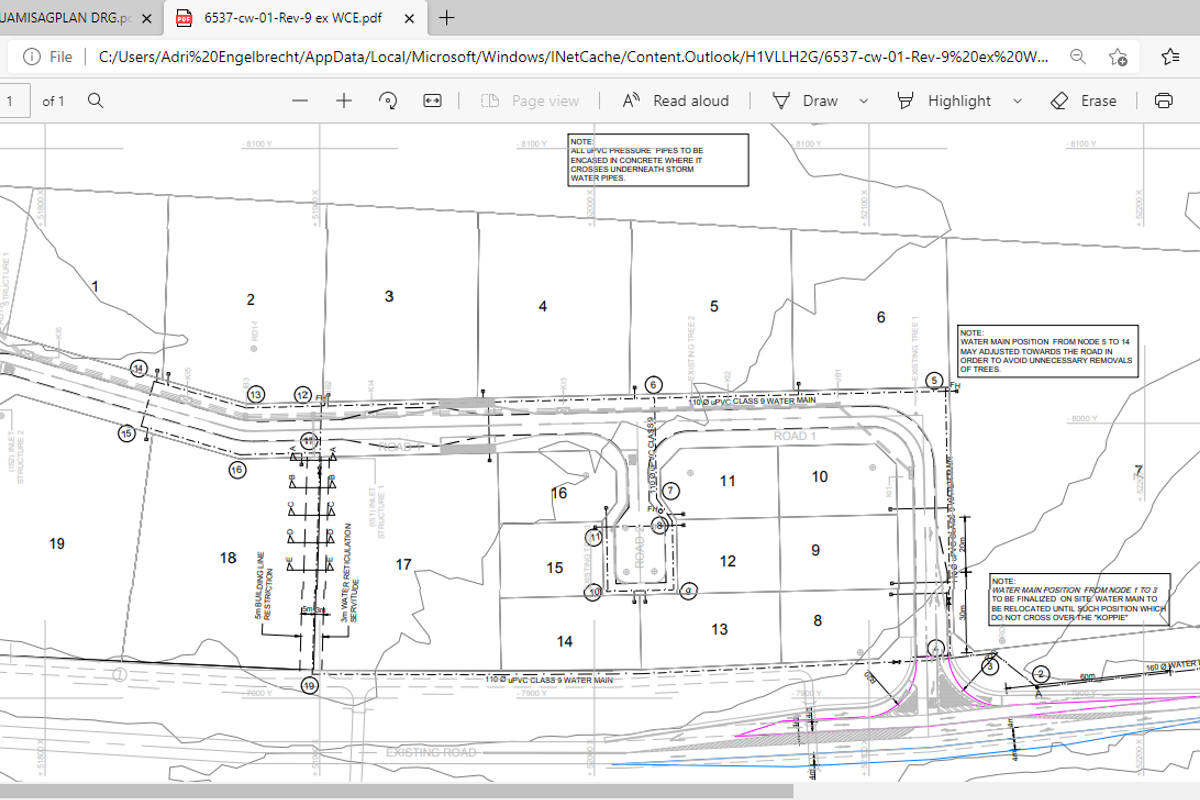This screenshot has width=1200, height=800.
Task: Search the PDF with the find icon
Action: coord(96,101)
